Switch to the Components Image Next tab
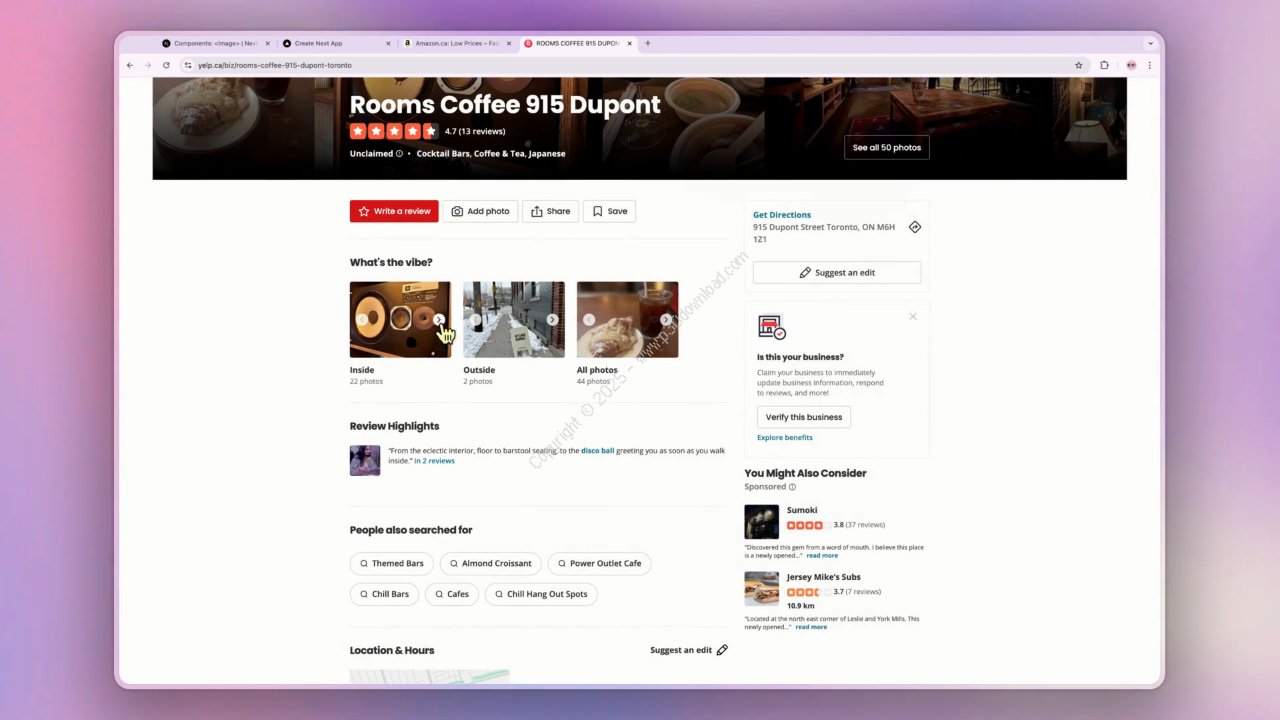The height and width of the screenshot is (720, 1280). pos(214,43)
